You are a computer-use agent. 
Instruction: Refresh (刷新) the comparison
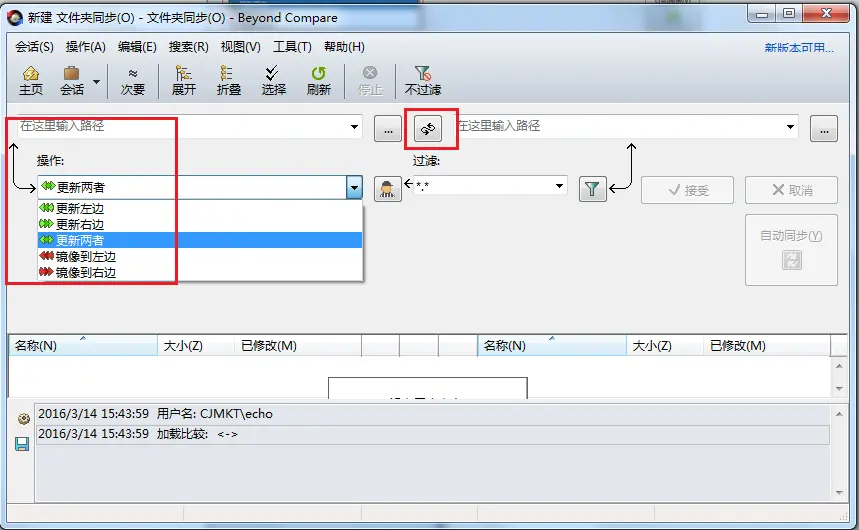[318, 81]
